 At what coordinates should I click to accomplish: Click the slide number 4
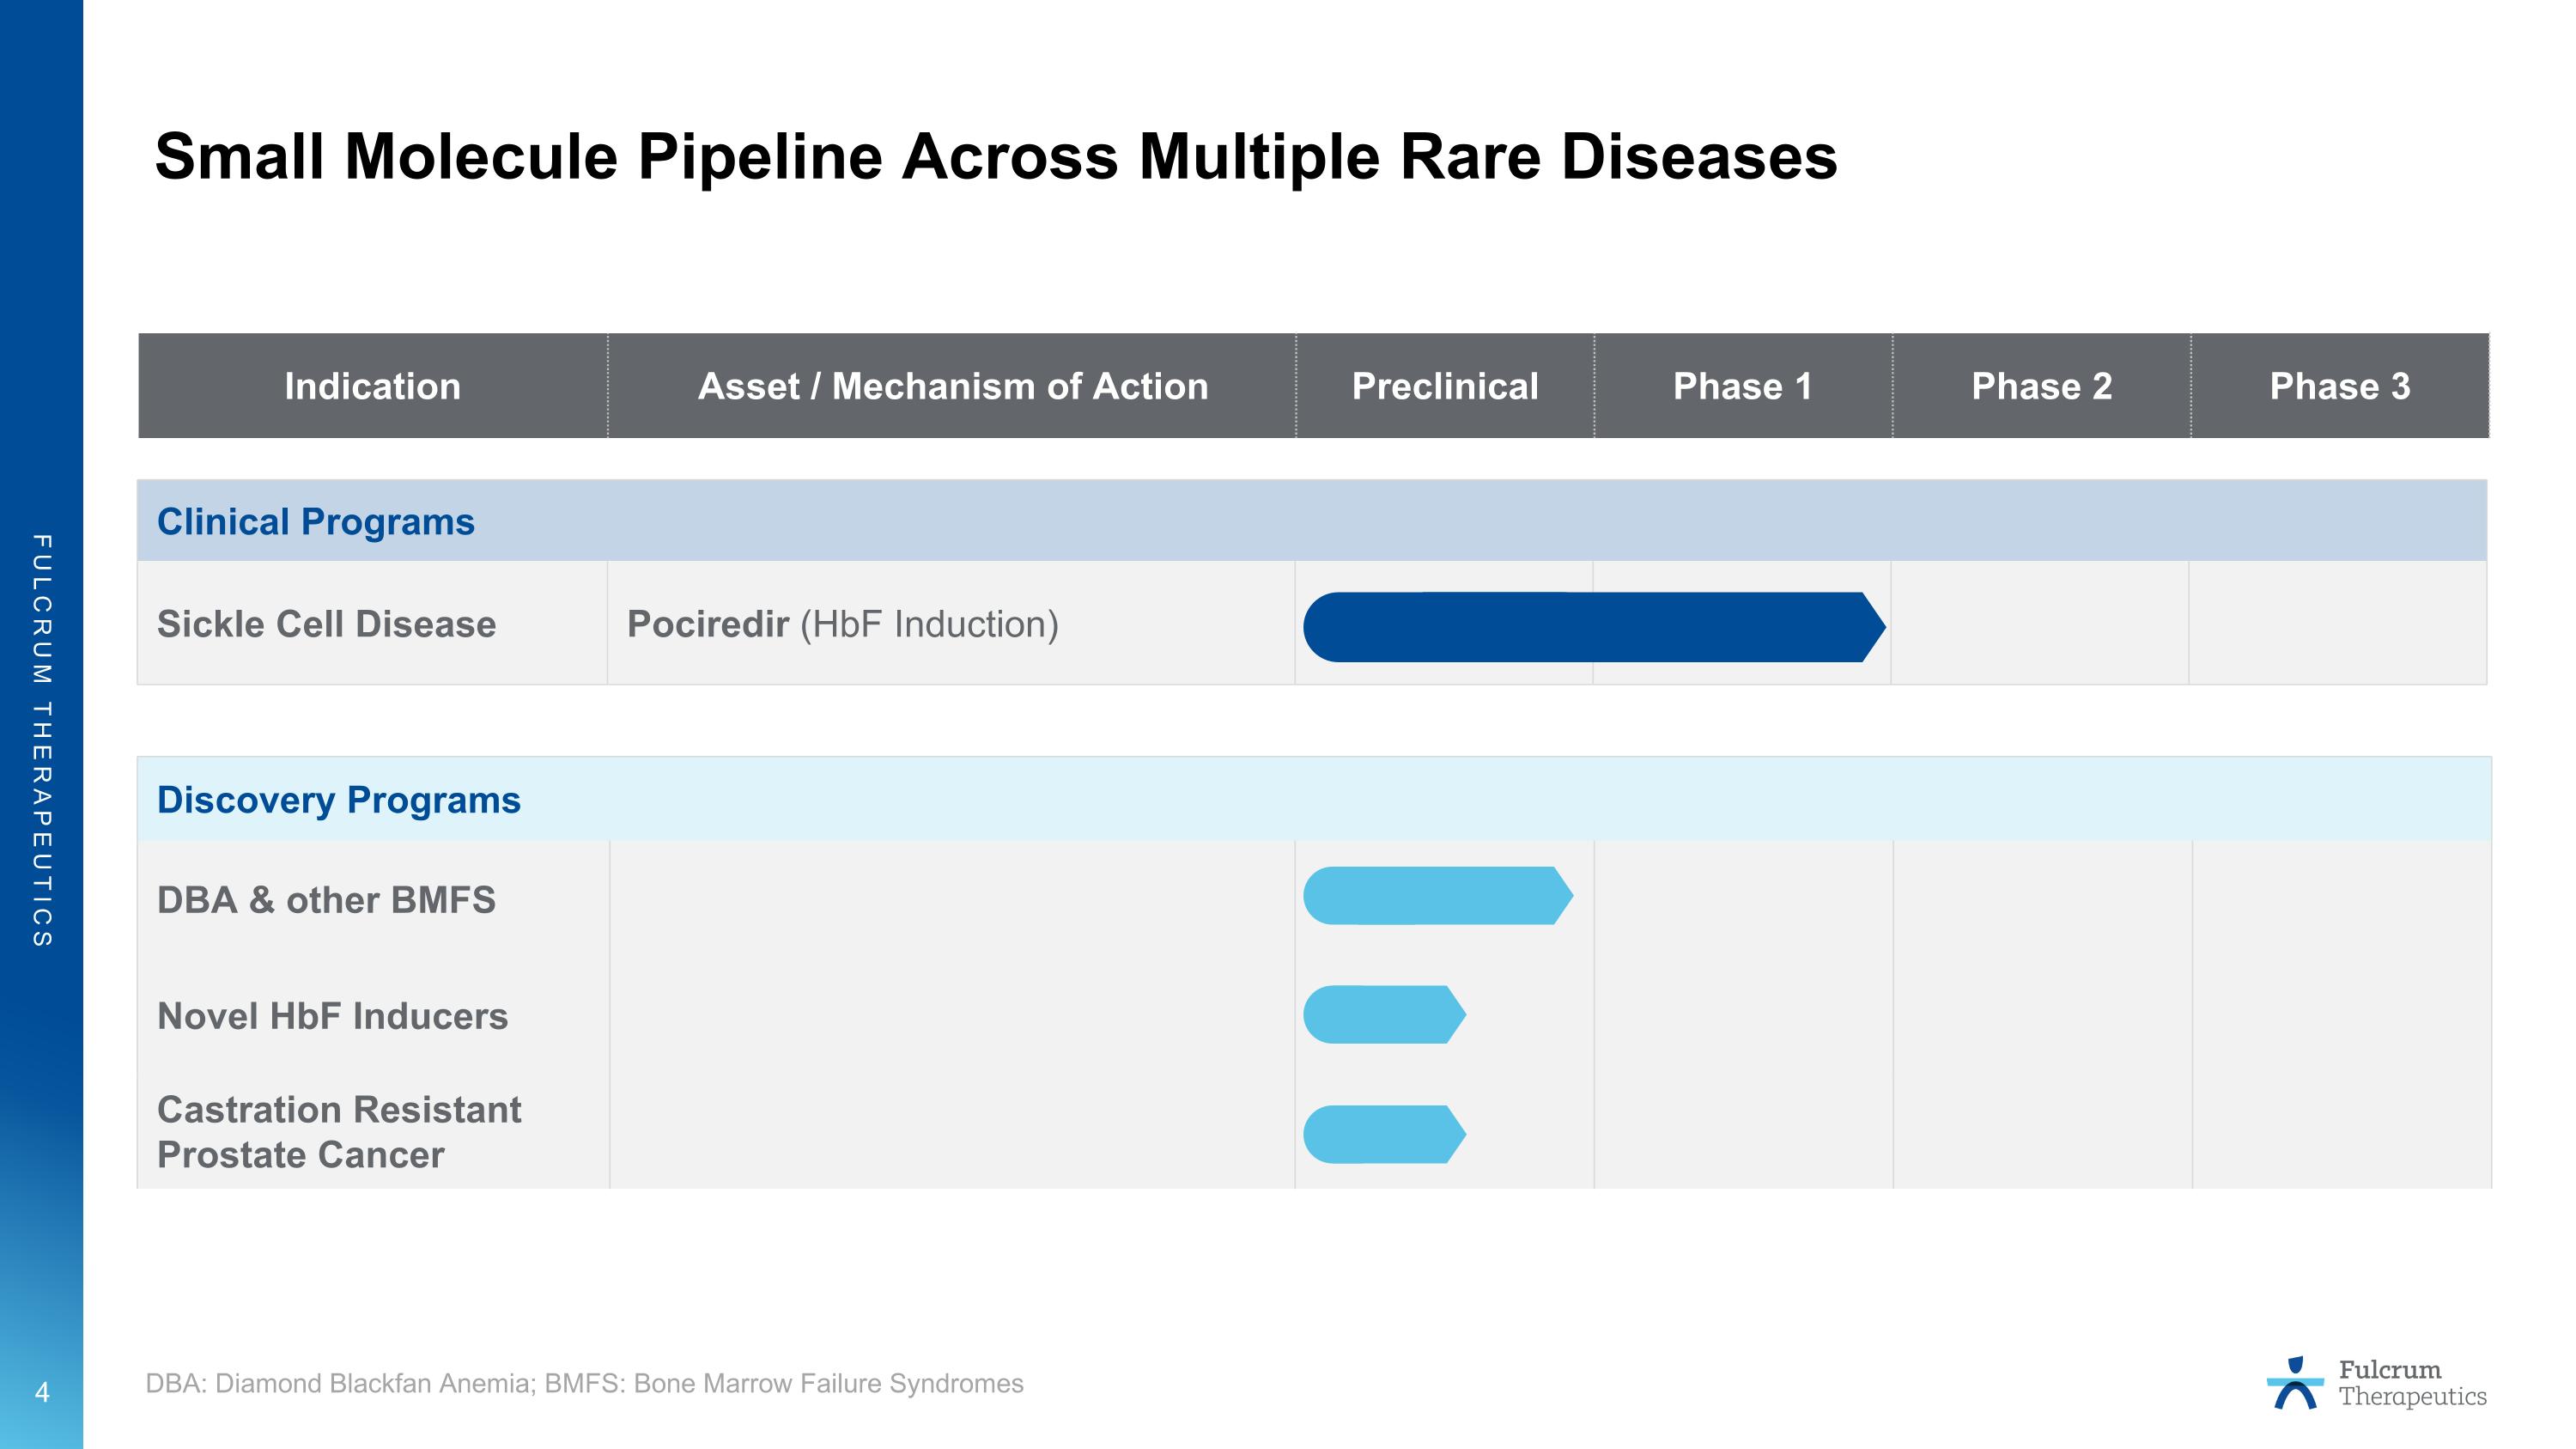[x=42, y=1391]
